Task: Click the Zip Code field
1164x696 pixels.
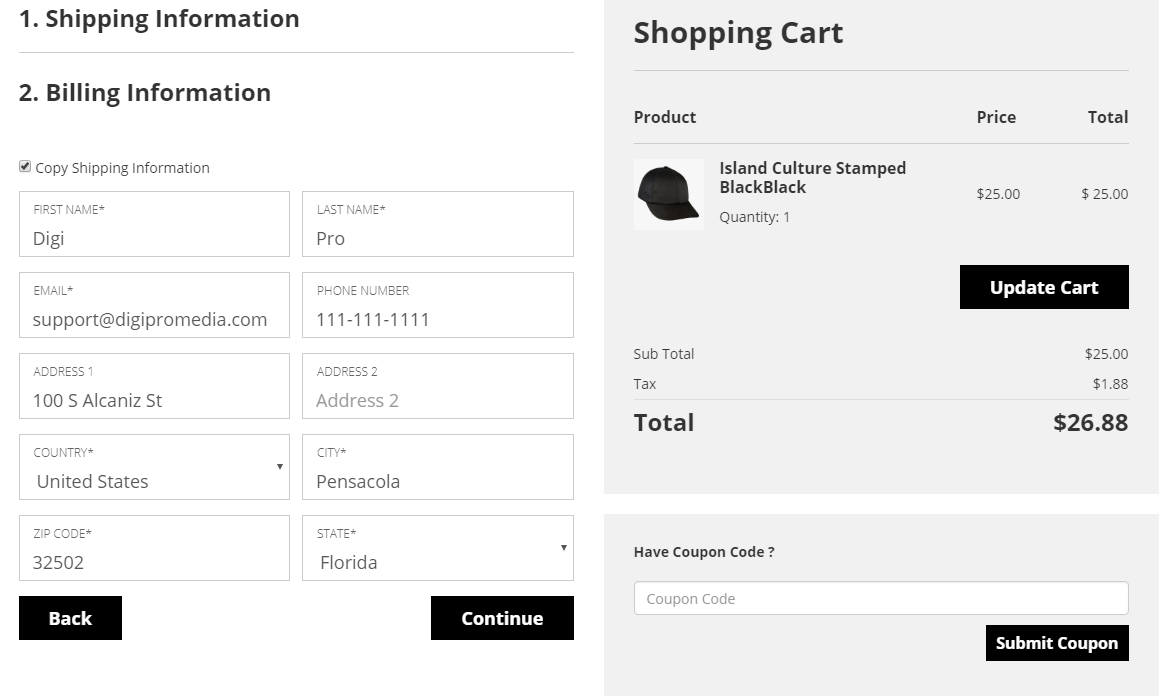Action: pyautogui.click(x=154, y=562)
